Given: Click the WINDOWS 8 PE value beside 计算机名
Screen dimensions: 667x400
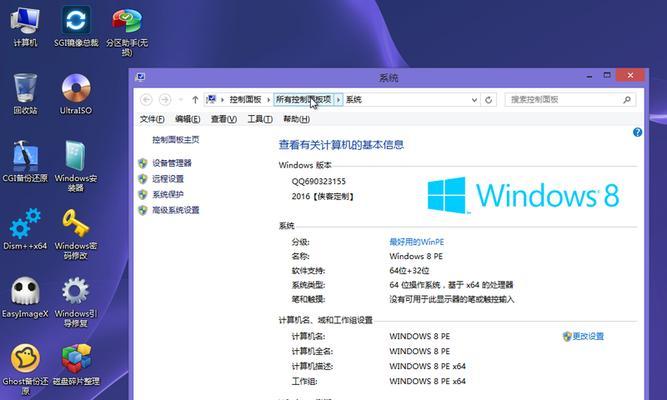Looking at the screenshot, I should click(419, 336).
